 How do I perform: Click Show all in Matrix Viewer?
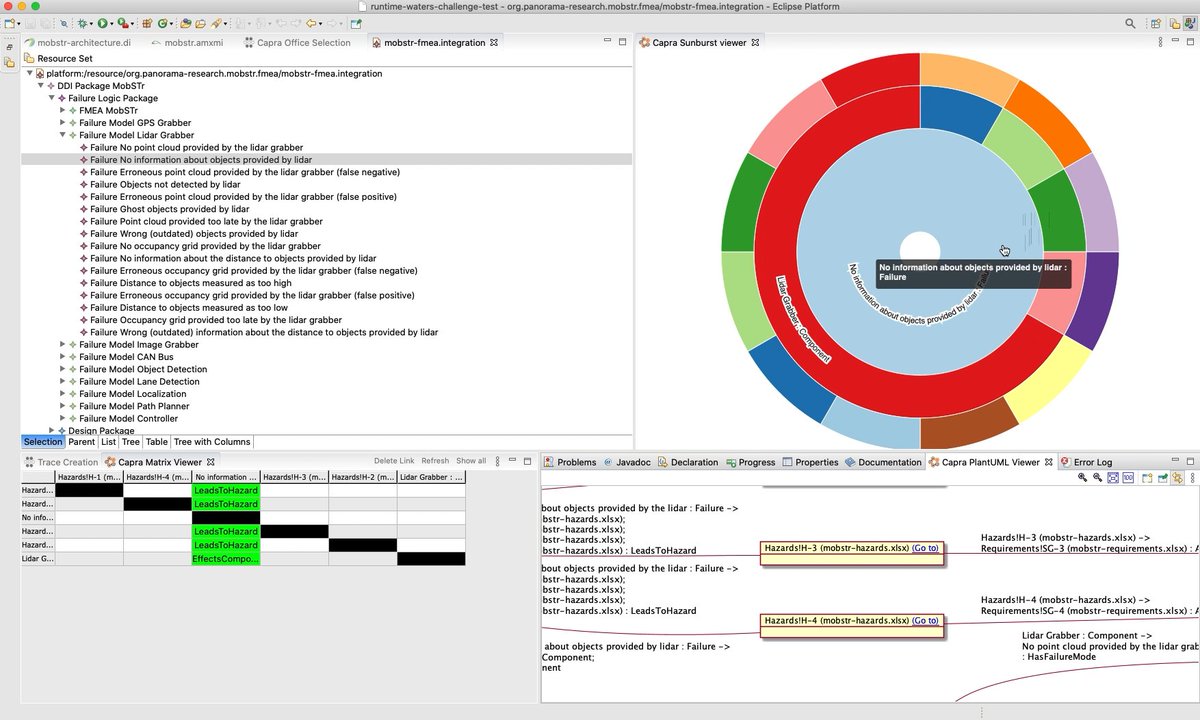pyautogui.click(x=471, y=461)
